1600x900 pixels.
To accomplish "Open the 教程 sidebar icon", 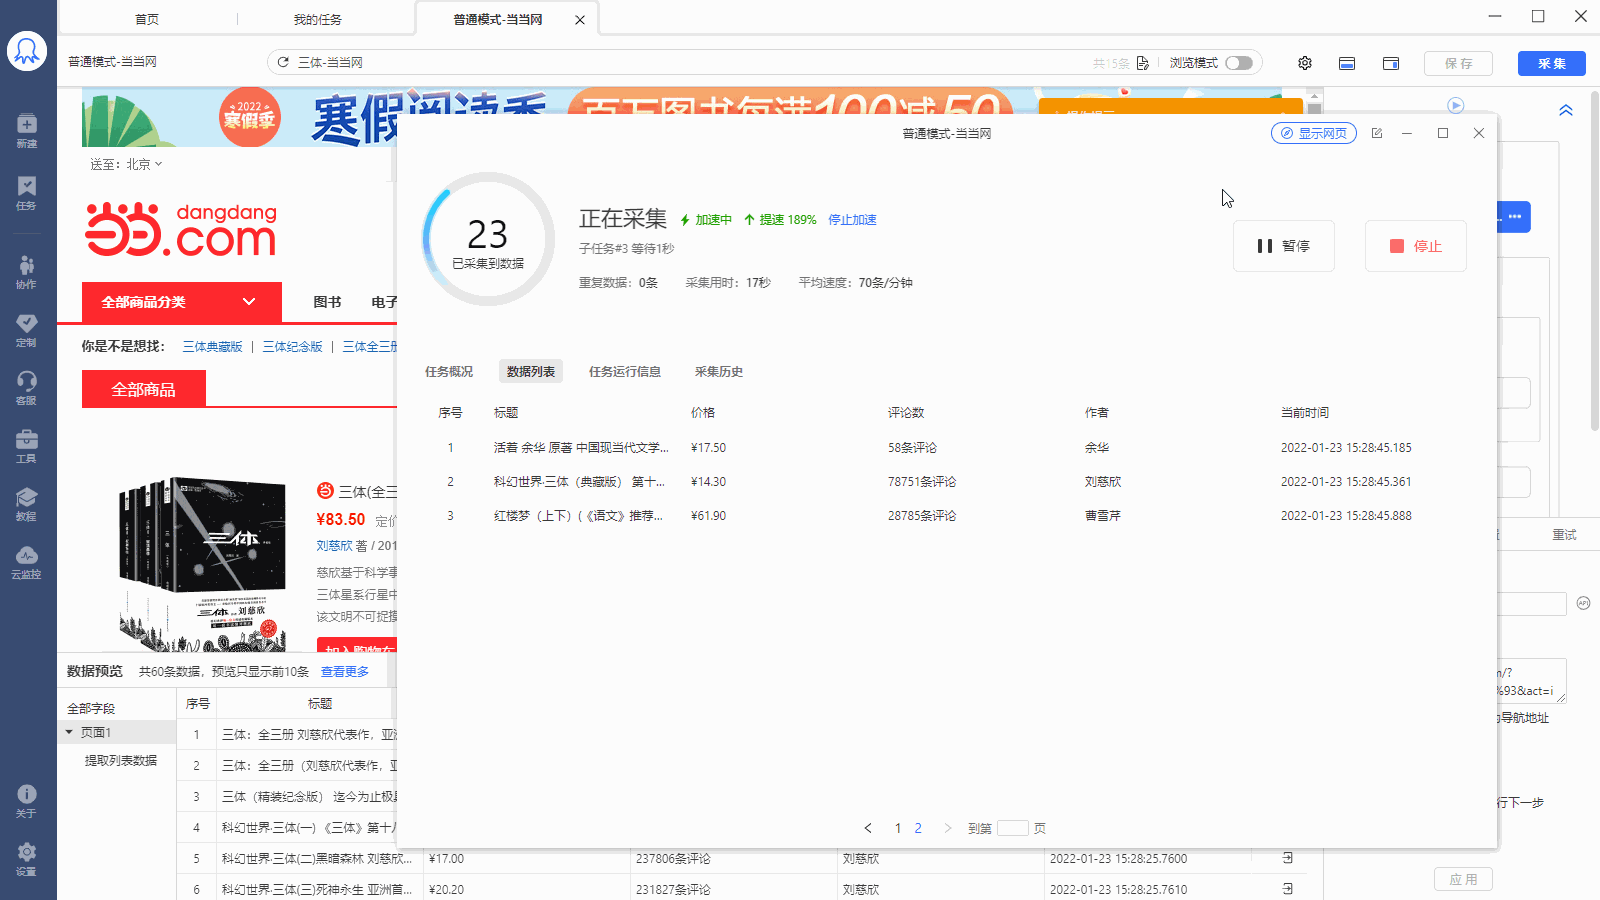I will pos(27,504).
